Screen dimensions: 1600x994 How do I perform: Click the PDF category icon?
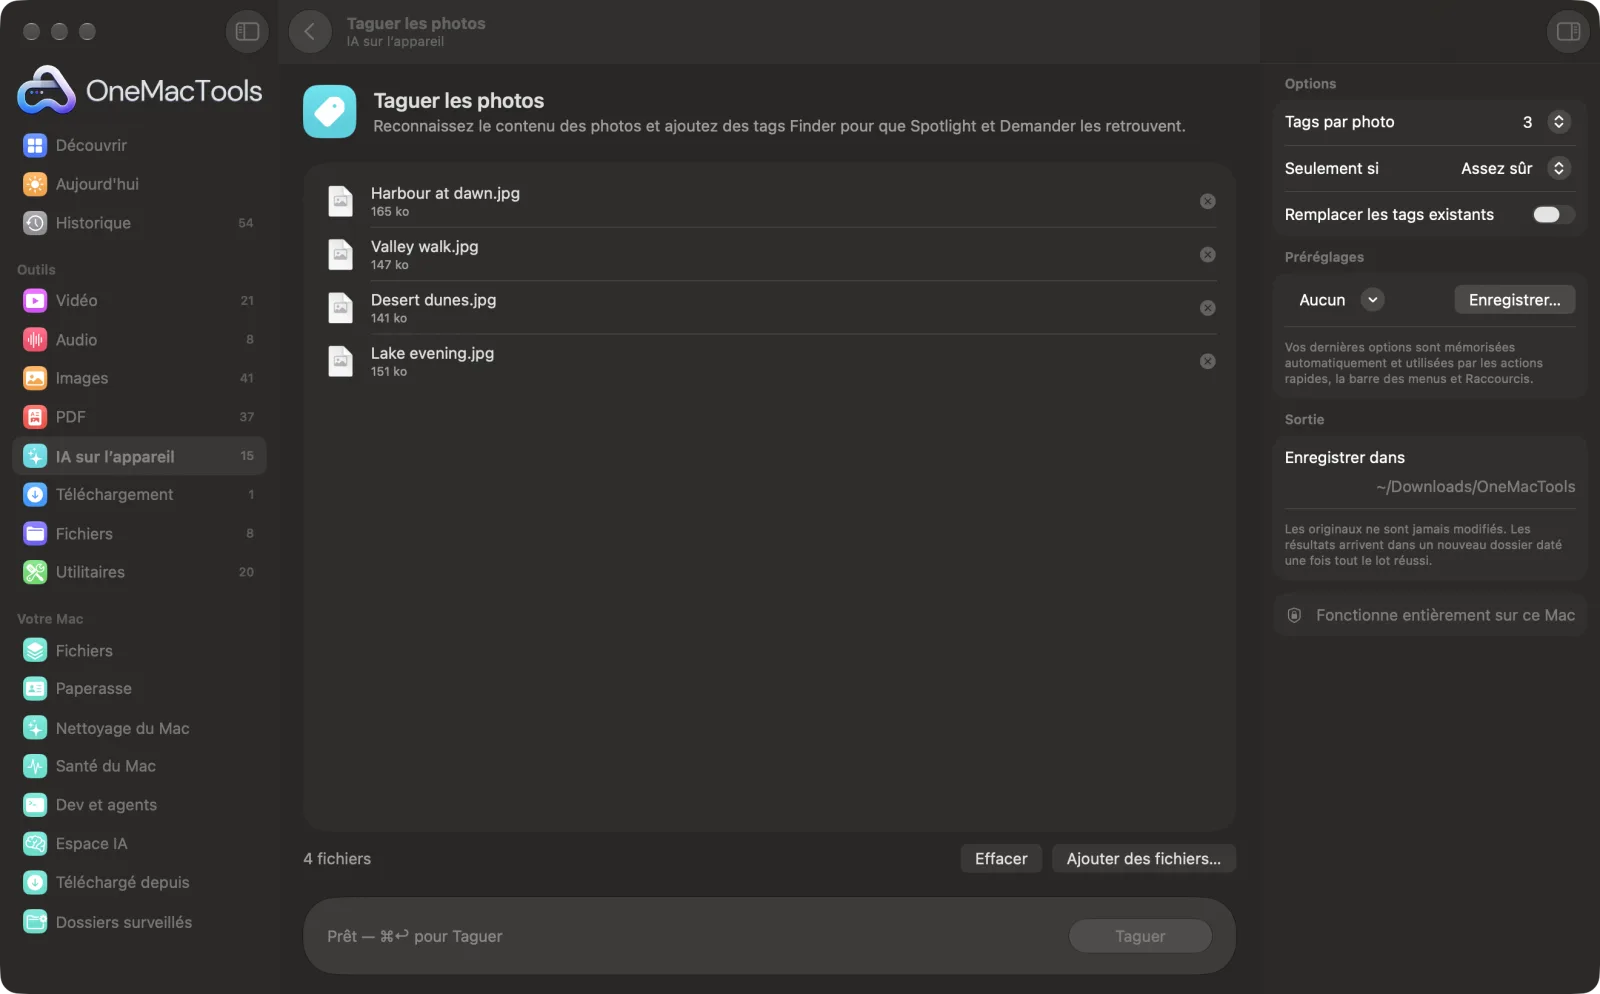pos(35,417)
